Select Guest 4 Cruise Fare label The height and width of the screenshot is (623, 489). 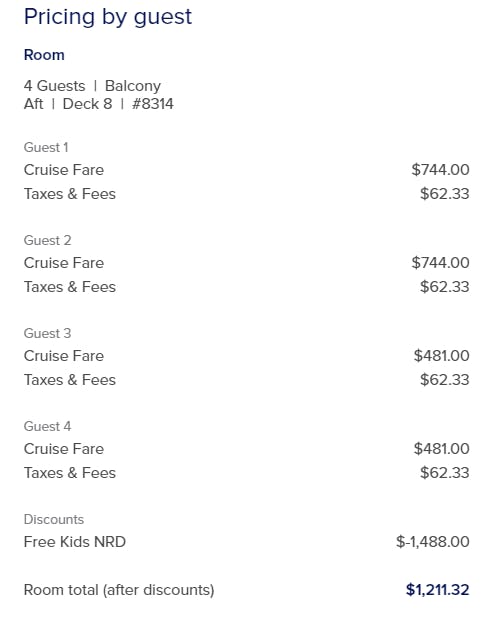coord(64,449)
